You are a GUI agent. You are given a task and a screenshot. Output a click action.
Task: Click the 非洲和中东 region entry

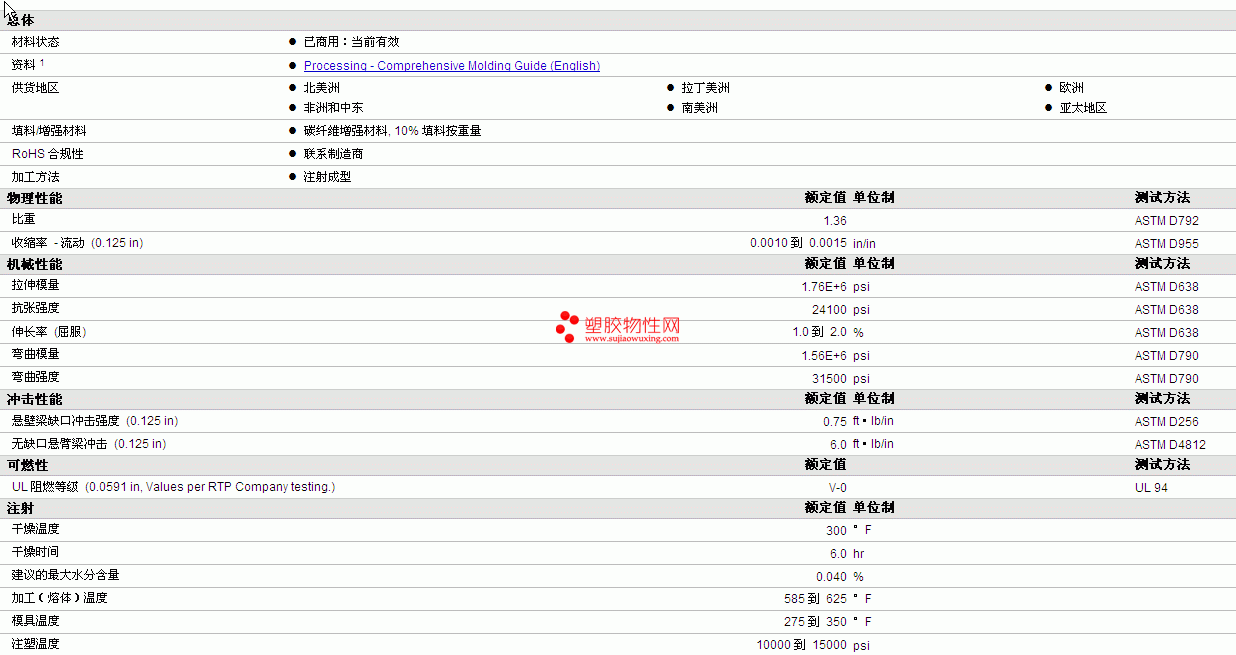point(333,108)
